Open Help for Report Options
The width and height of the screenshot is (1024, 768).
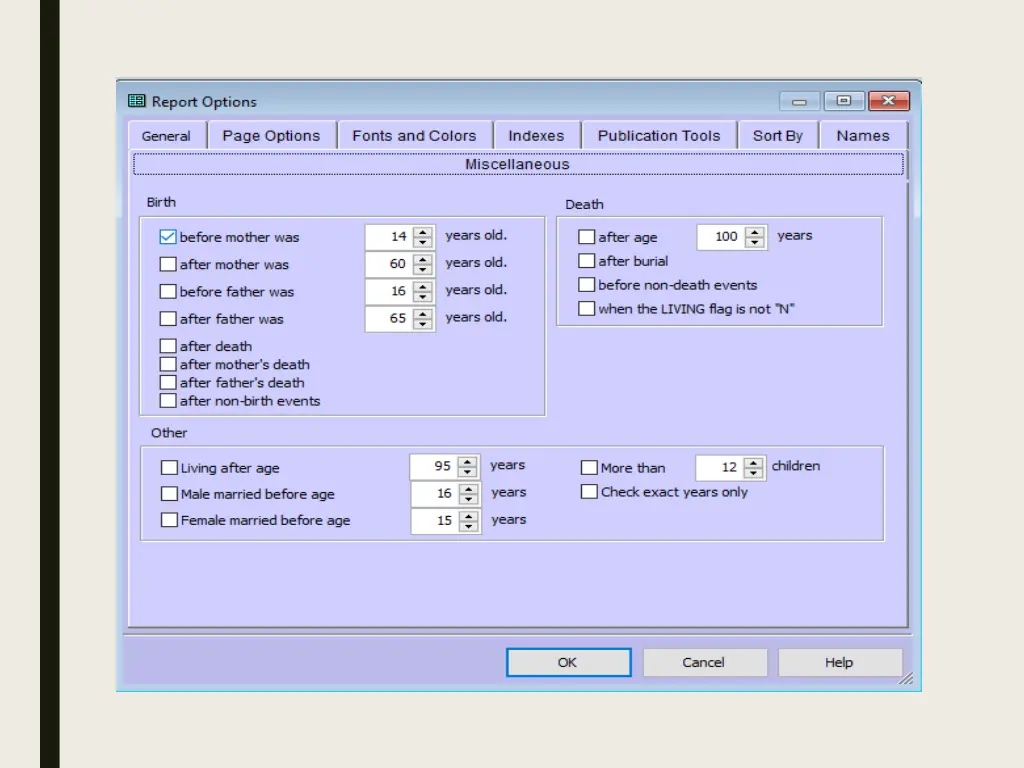[x=839, y=662]
